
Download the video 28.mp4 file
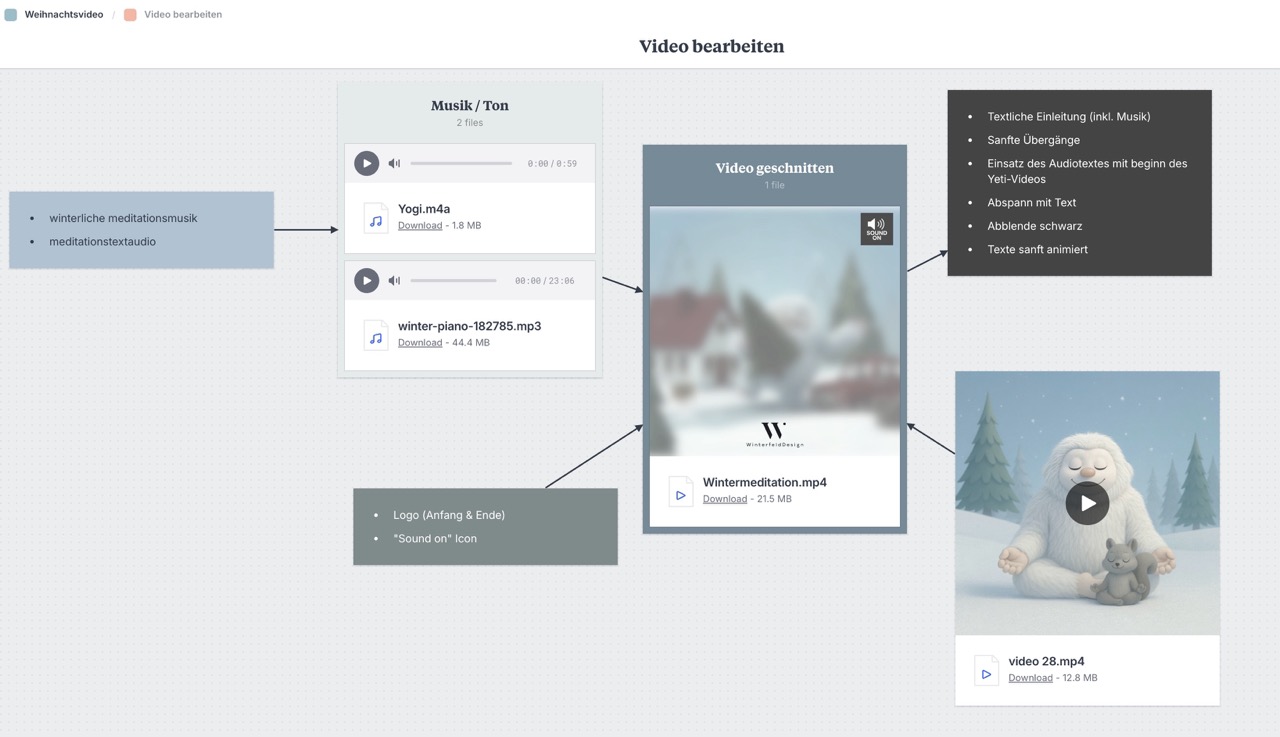1030,678
